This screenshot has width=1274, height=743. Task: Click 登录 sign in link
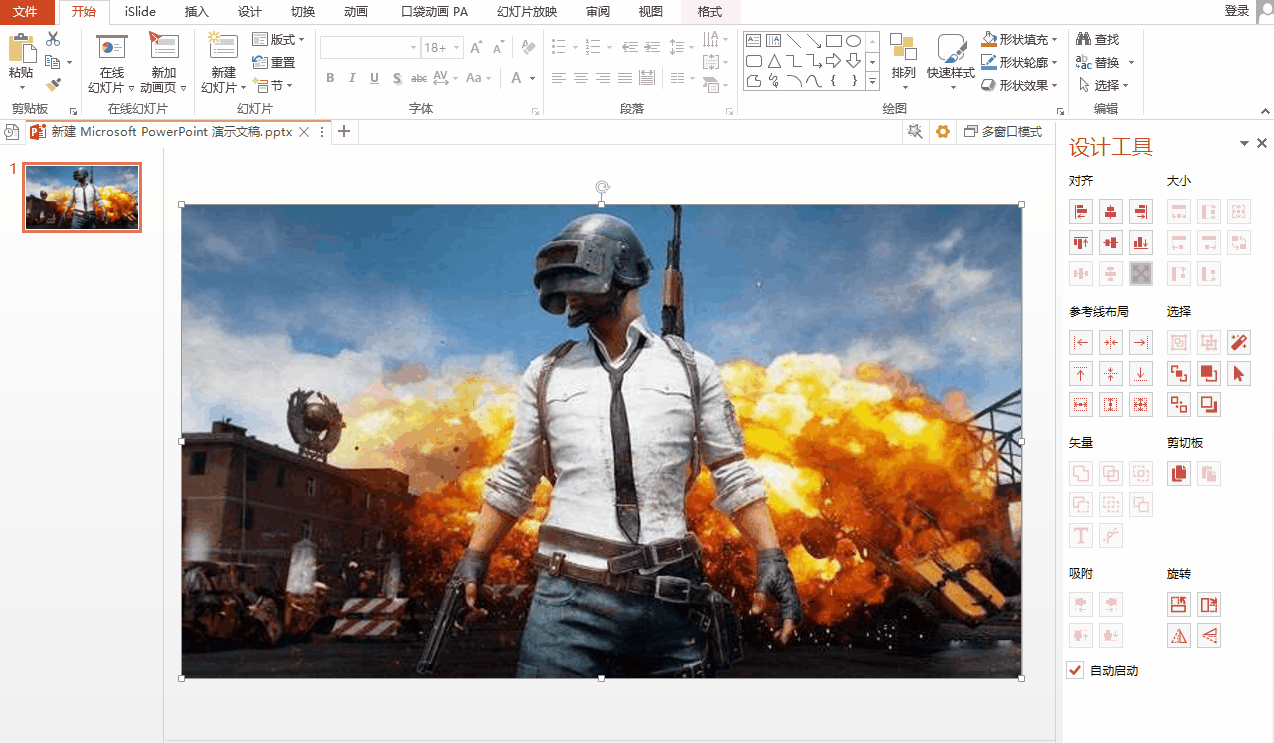click(x=1237, y=10)
